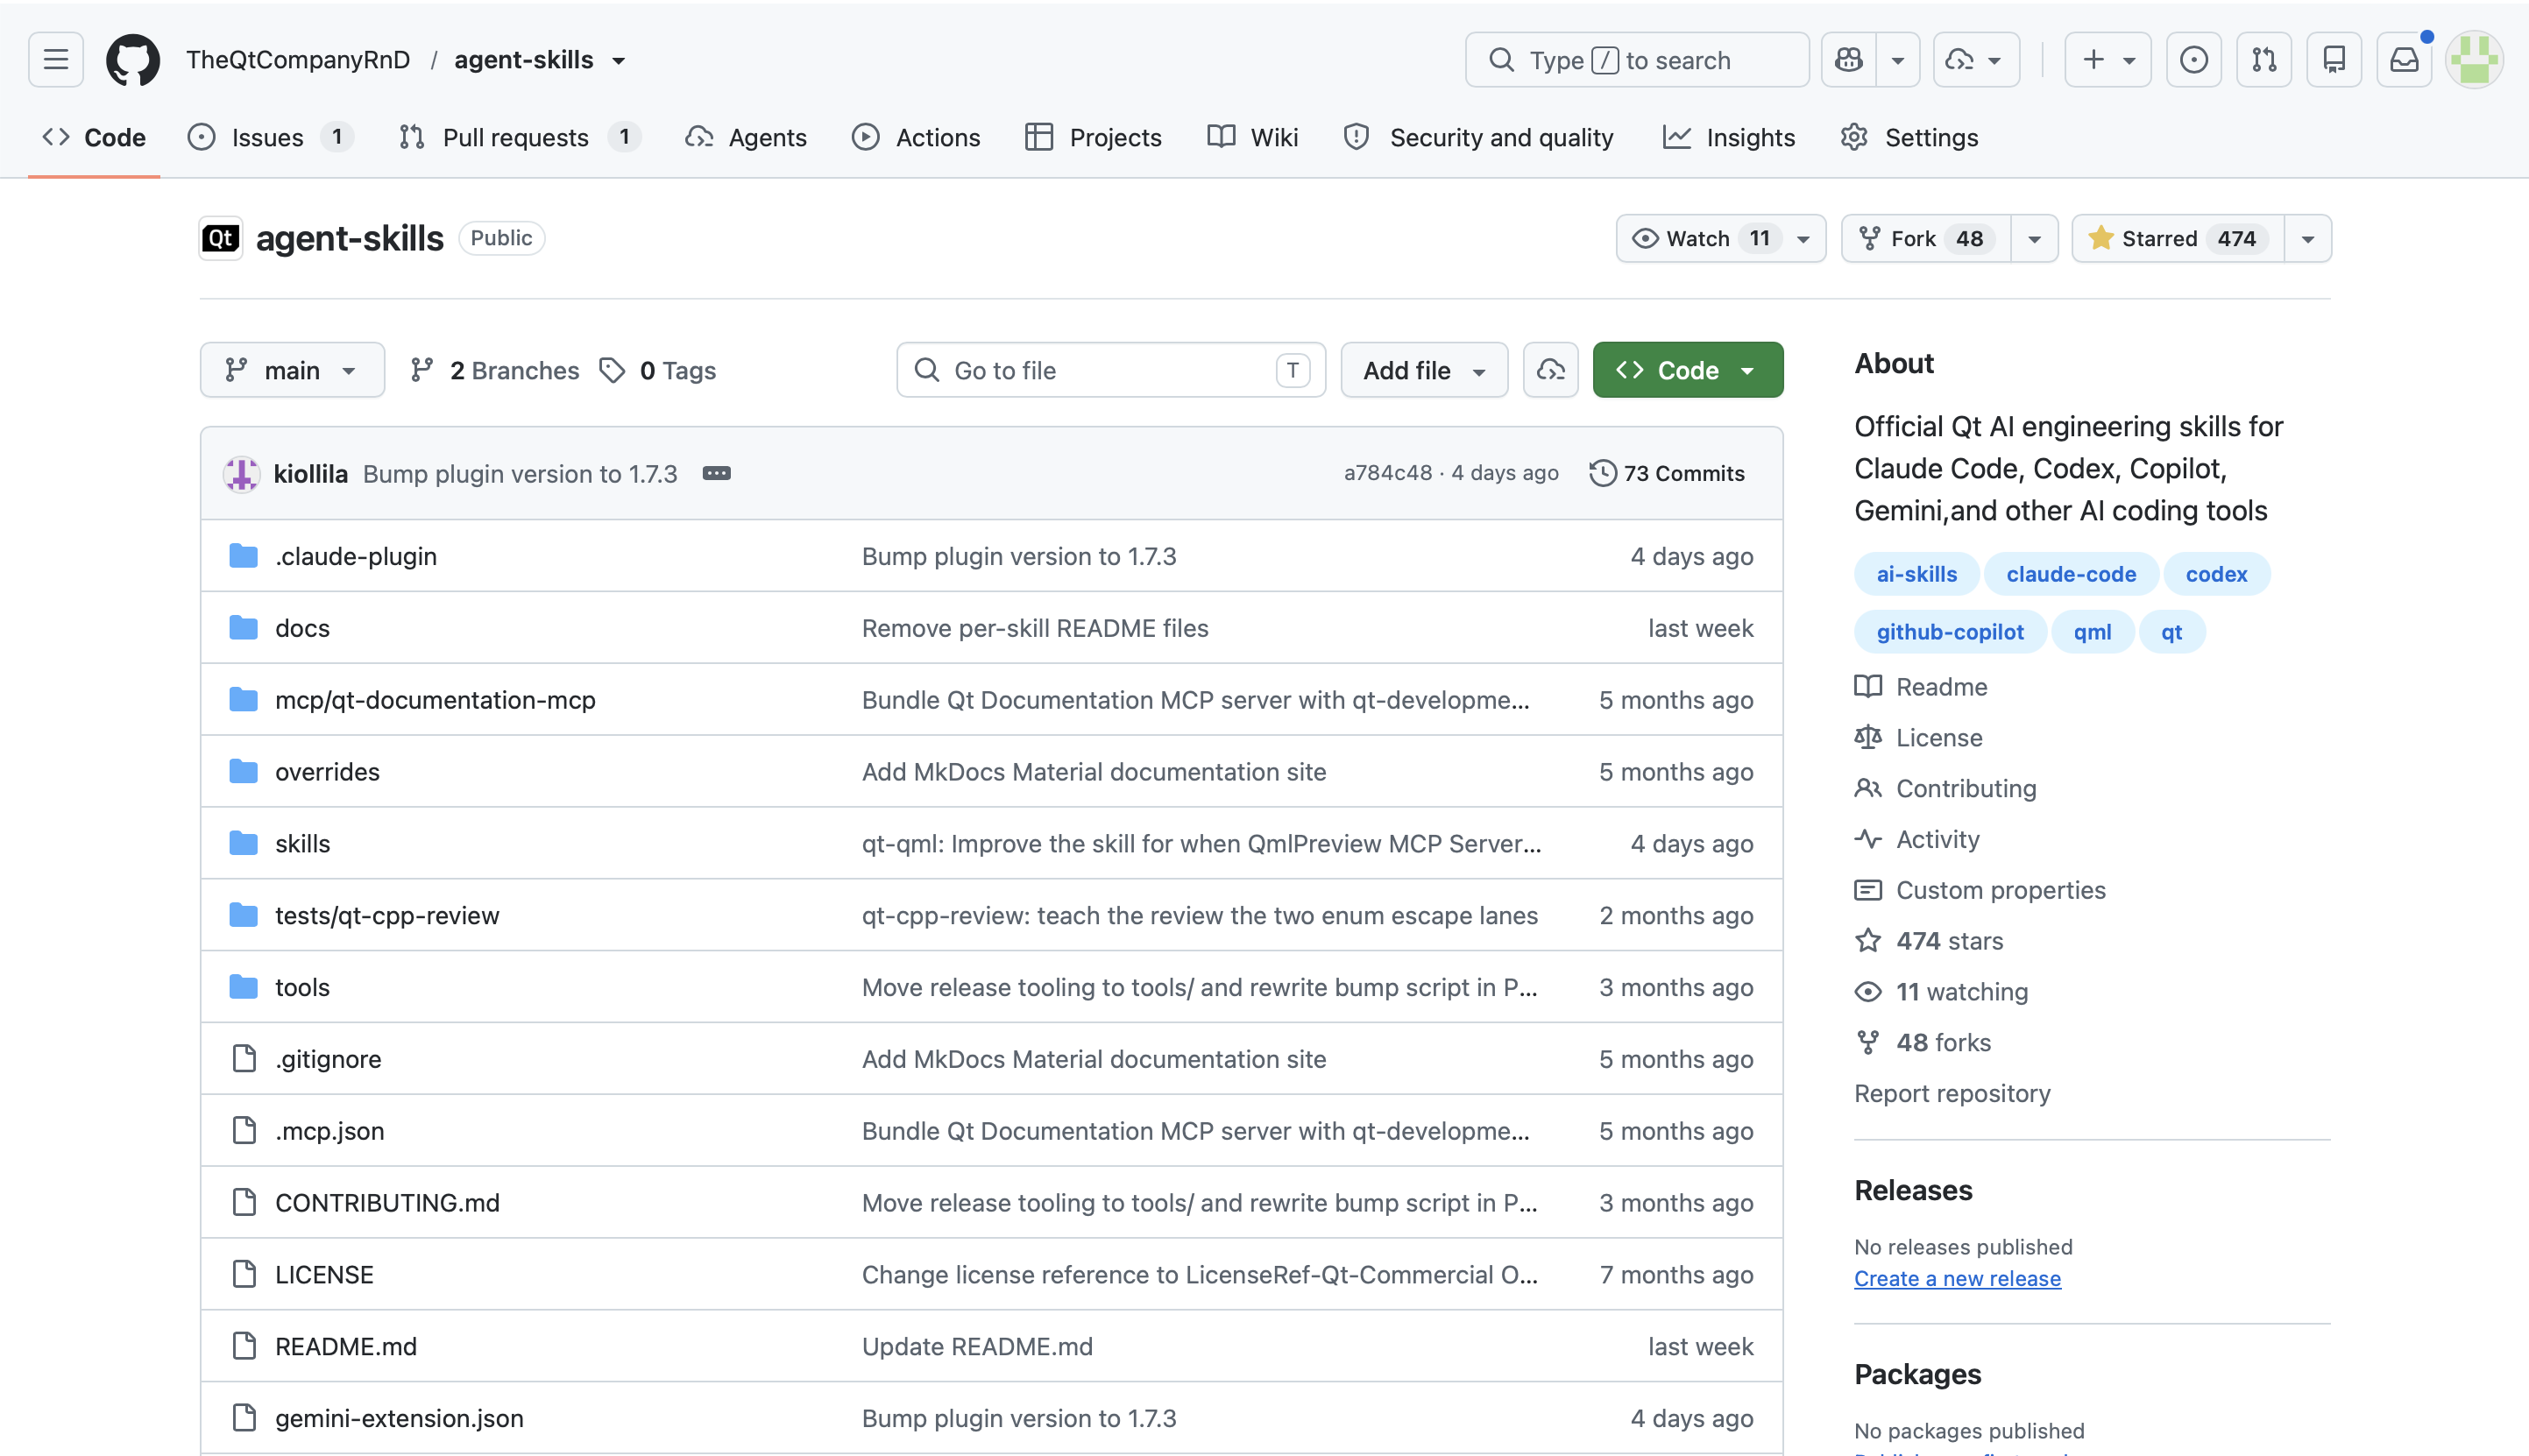Expand commit message ellipsis for latest commit

coord(716,473)
